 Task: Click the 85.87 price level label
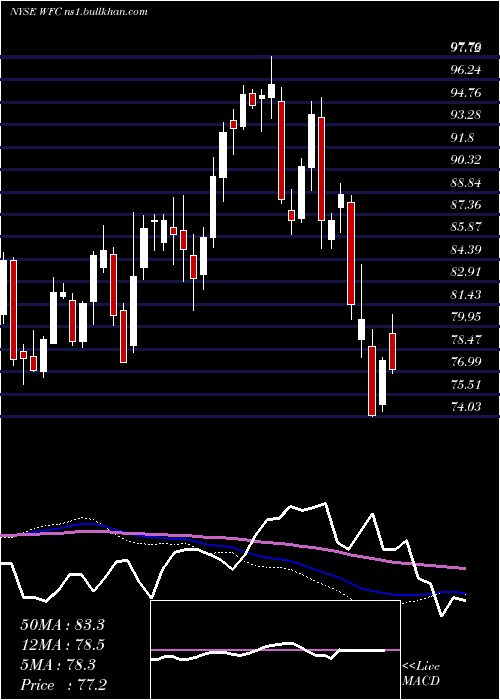466,227
